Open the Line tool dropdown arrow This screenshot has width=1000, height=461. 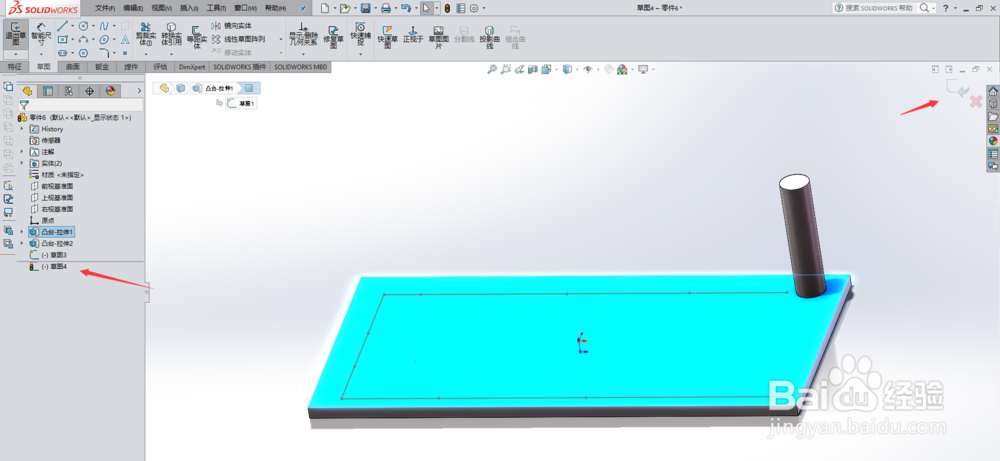coord(72,26)
